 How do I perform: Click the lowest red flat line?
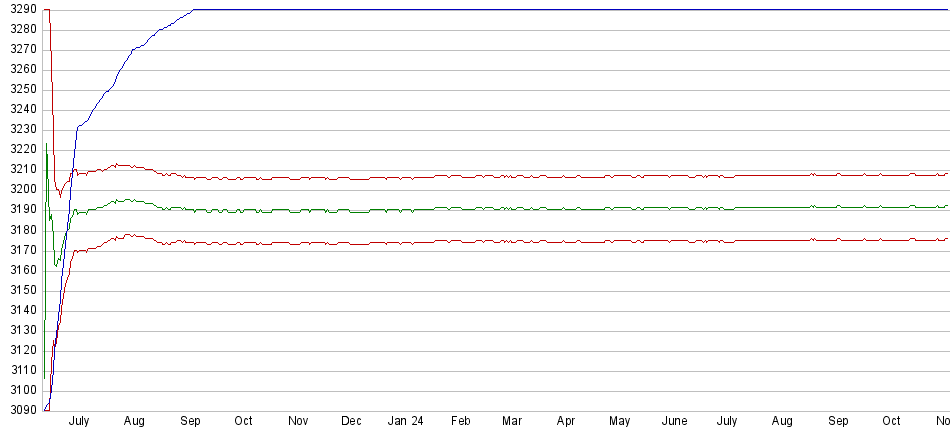pos(500,242)
